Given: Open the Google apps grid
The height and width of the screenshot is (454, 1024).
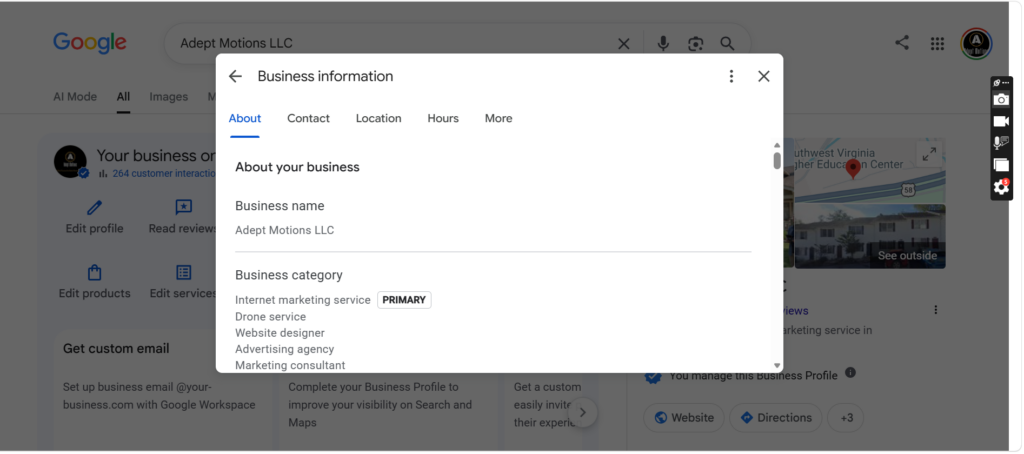Looking at the screenshot, I should point(937,44).
